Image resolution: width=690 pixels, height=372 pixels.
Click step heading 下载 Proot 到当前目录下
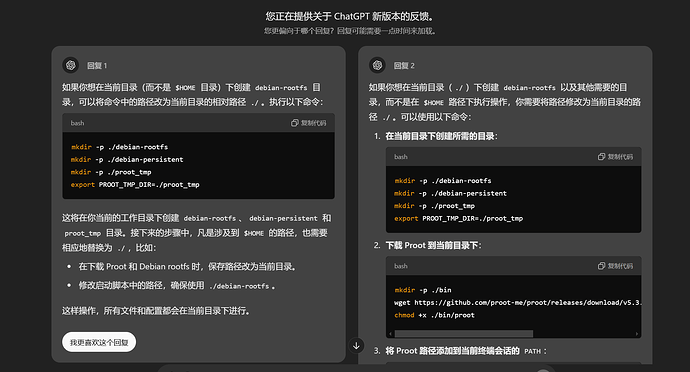pyautogui.click(x=433, y=245)
